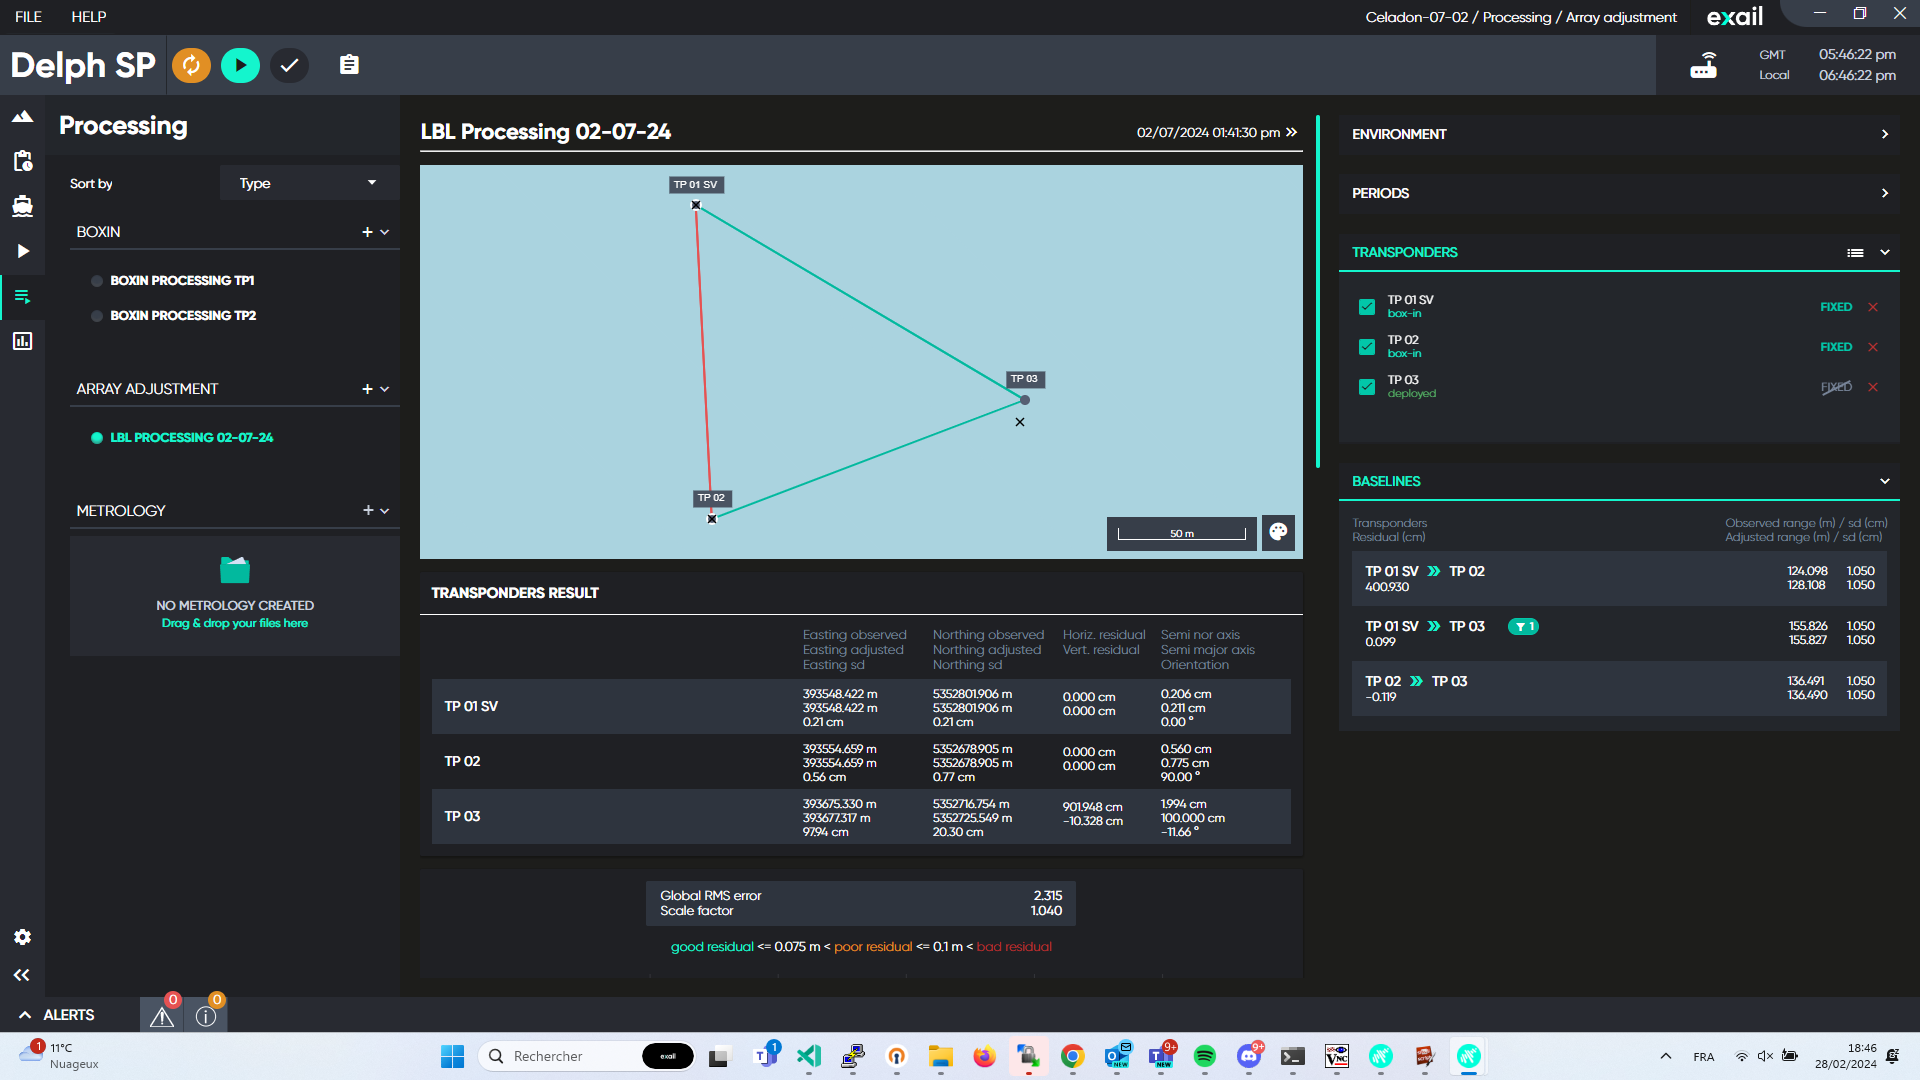Toggle struck-through FIXED for TP 03
This screenshot has width=1920, height=1080.
click(1836, 387)
